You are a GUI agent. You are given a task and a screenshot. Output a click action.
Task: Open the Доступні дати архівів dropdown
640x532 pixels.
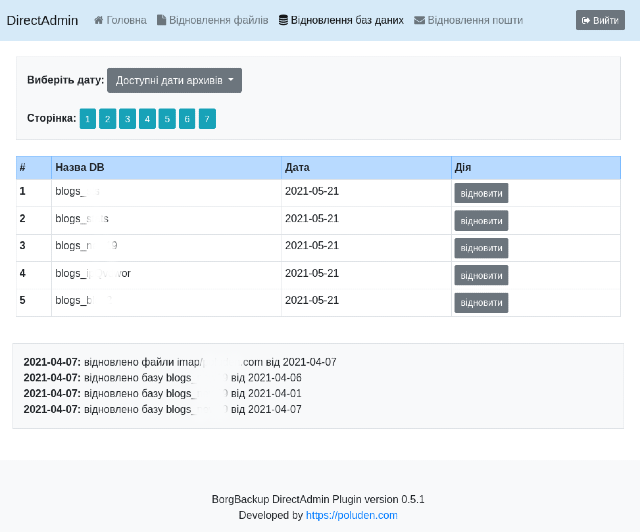click(173, 80)
